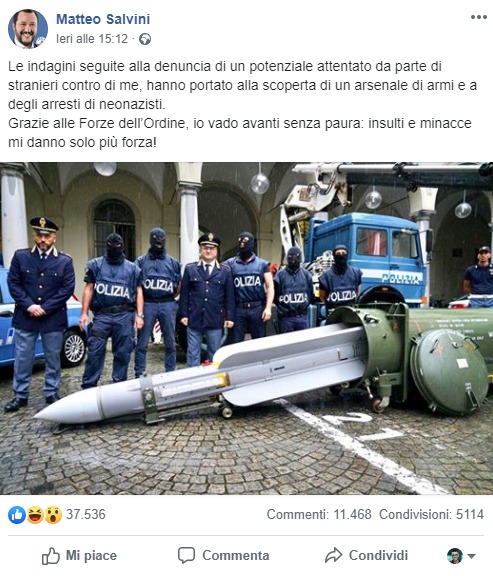The image size is (493, 576).
Task: Click the share arrow icon beside Condividi
Action: tap(333, 555)
